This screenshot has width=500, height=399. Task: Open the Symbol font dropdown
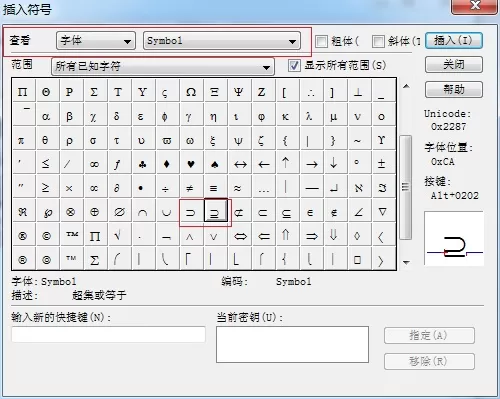[x=222, y=41]
